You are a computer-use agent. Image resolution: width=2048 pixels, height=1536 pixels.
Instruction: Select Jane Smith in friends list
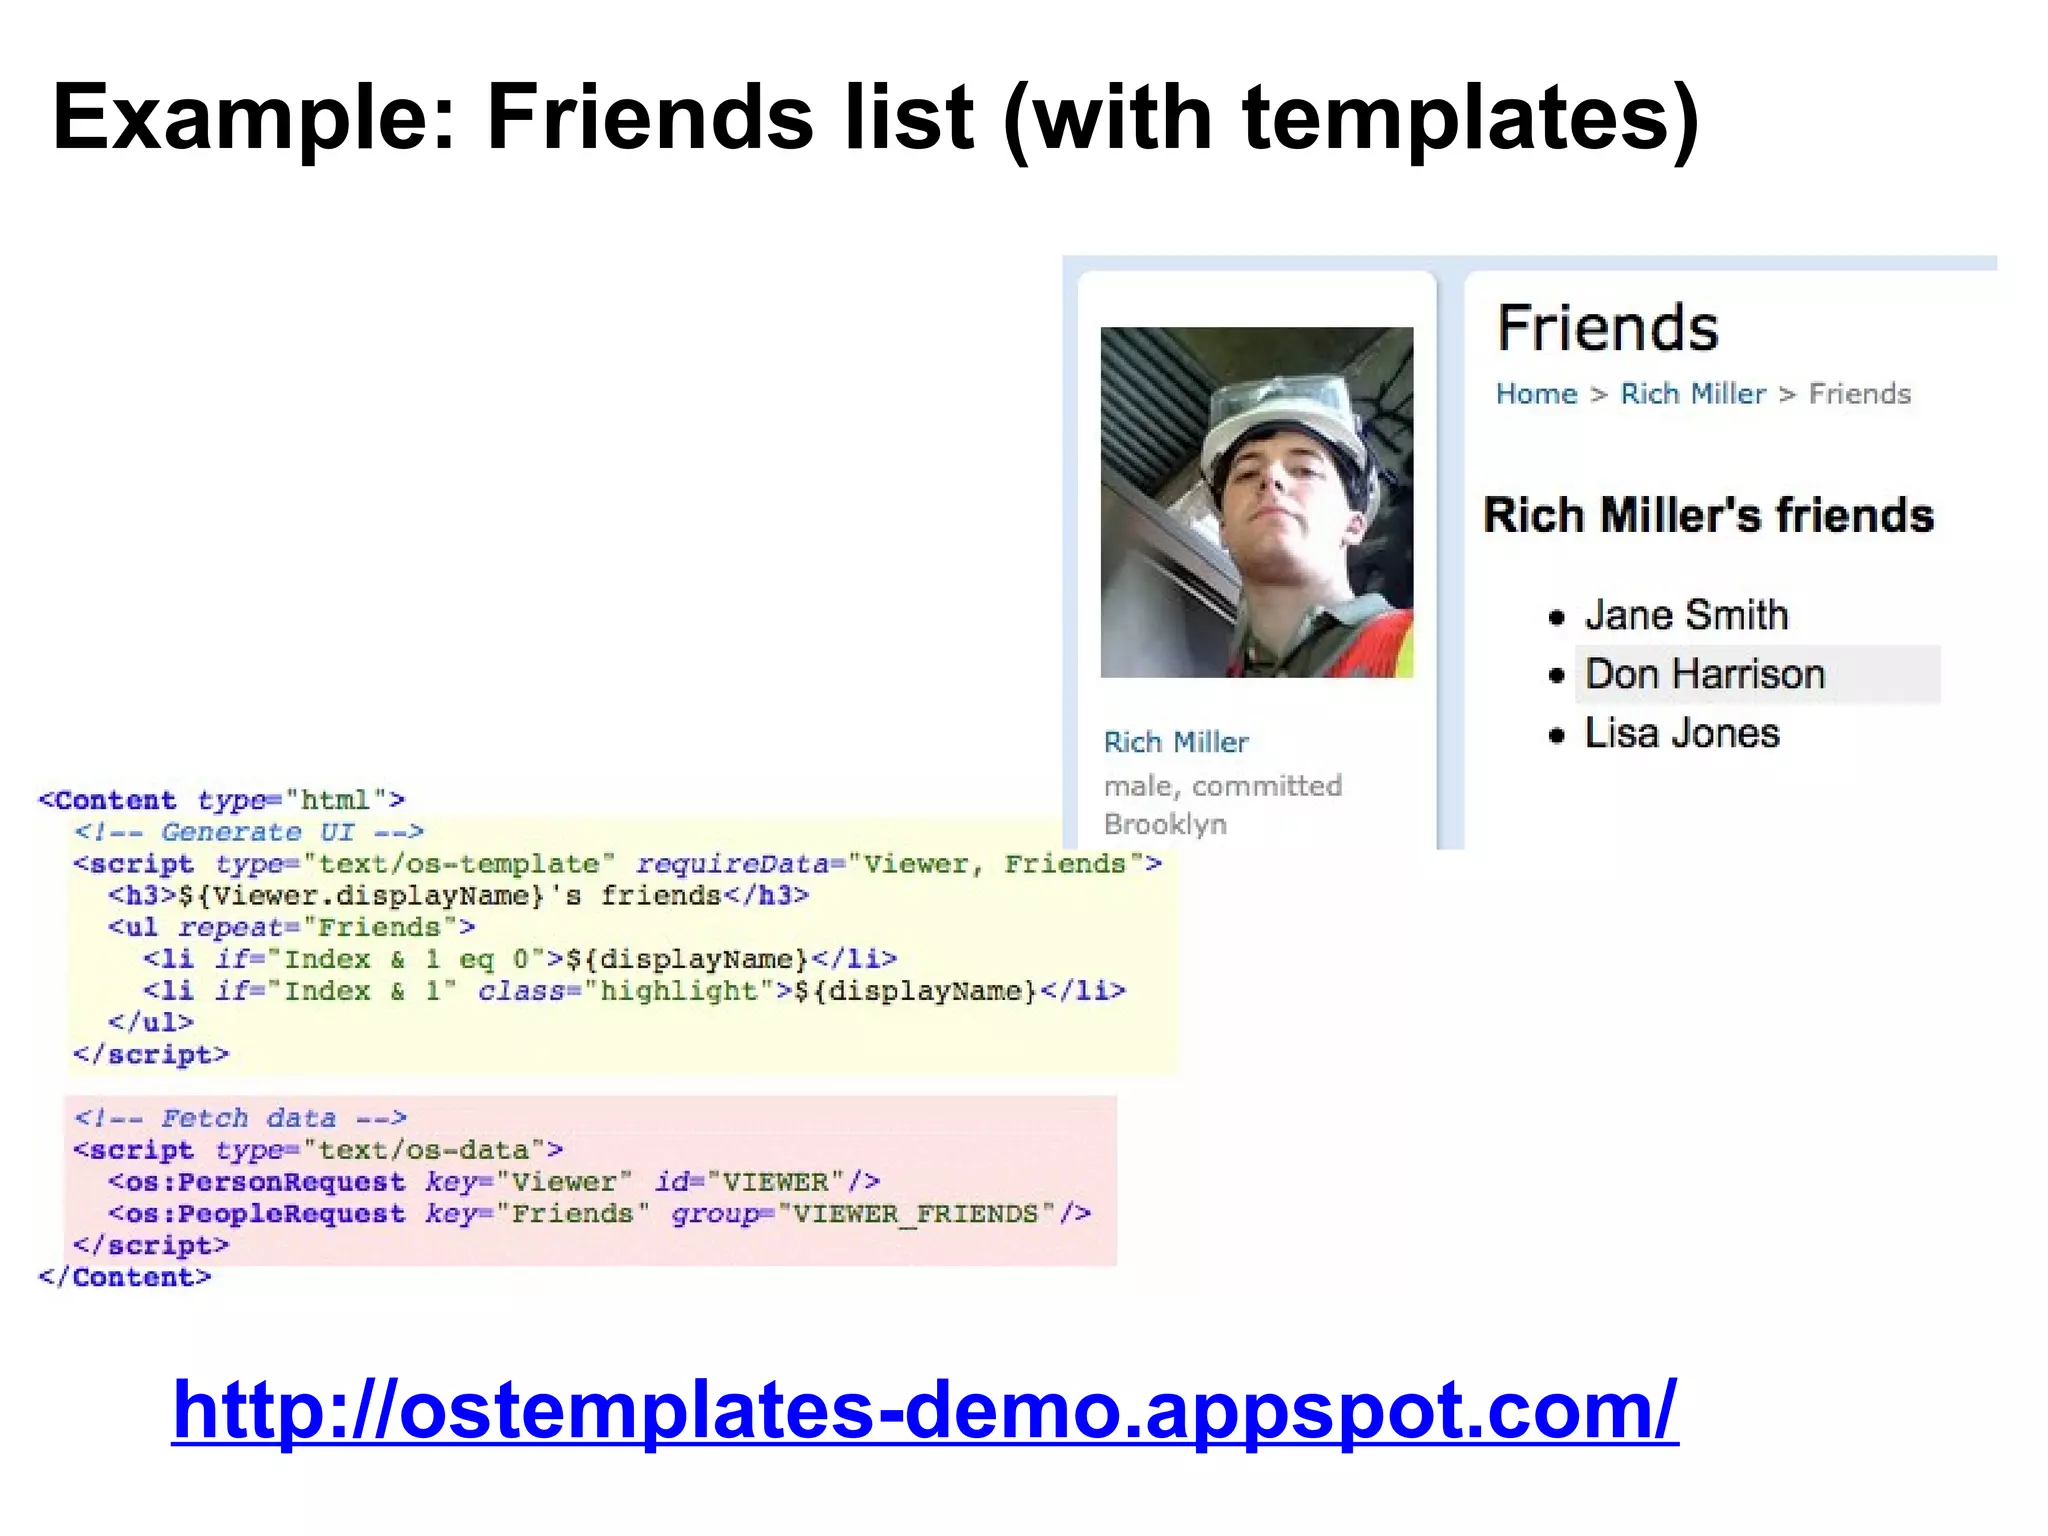1686,615
